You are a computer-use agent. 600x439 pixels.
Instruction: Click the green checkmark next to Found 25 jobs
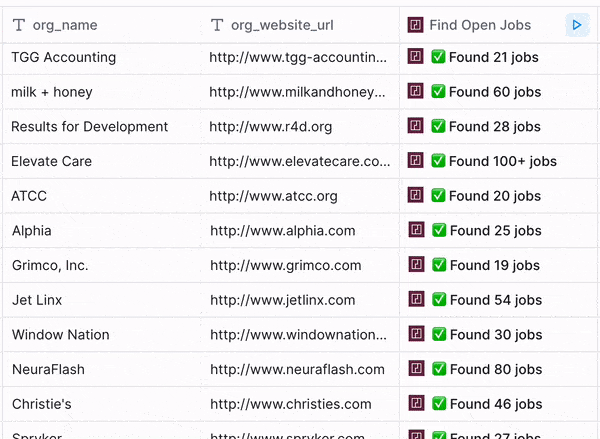[439, 230]
